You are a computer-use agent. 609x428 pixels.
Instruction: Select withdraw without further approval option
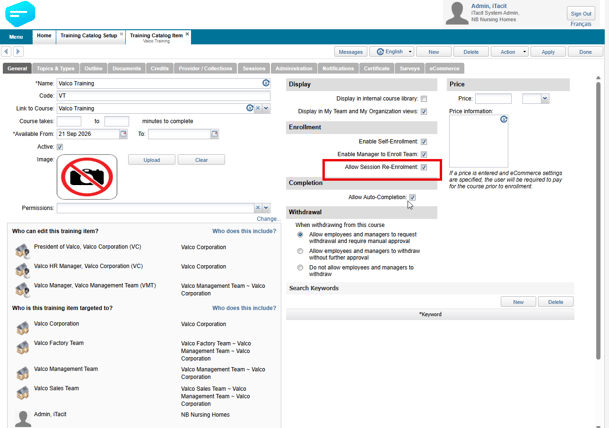tap(300, 251)
